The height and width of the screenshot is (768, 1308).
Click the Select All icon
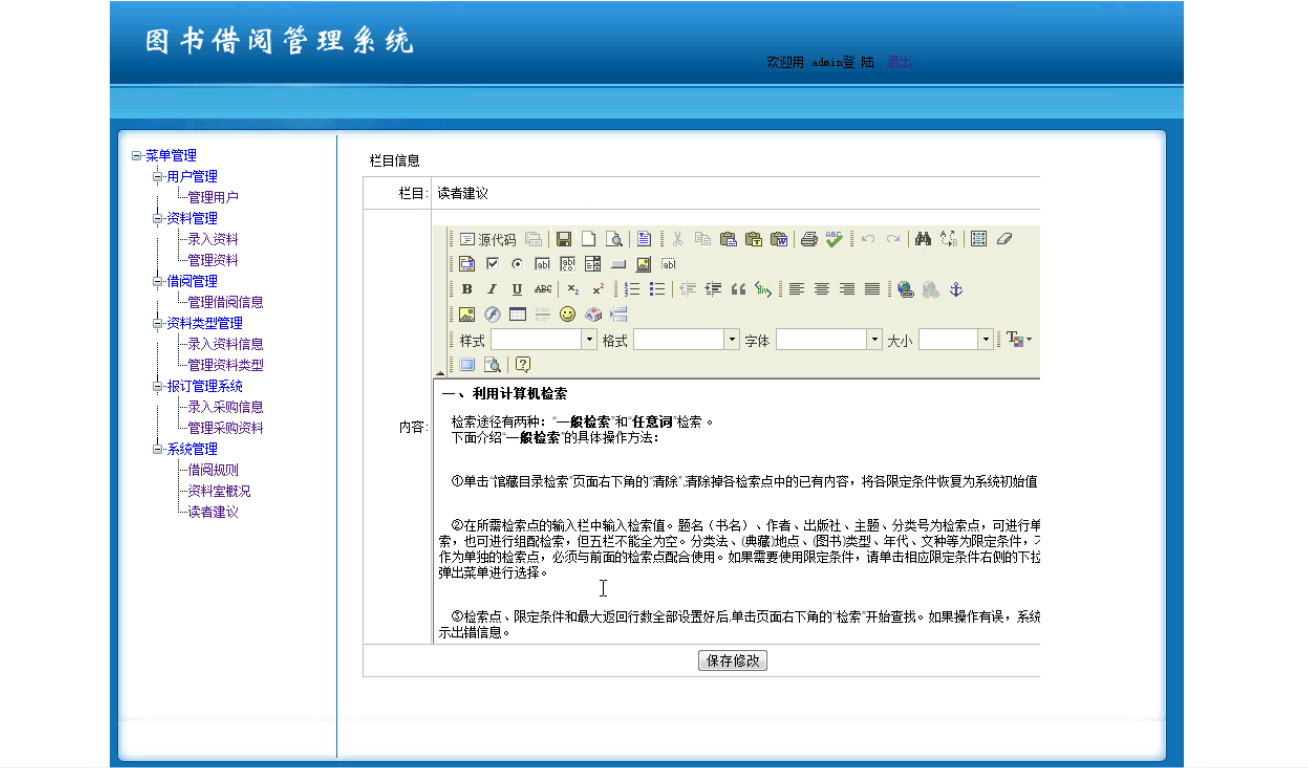point(979,239)
